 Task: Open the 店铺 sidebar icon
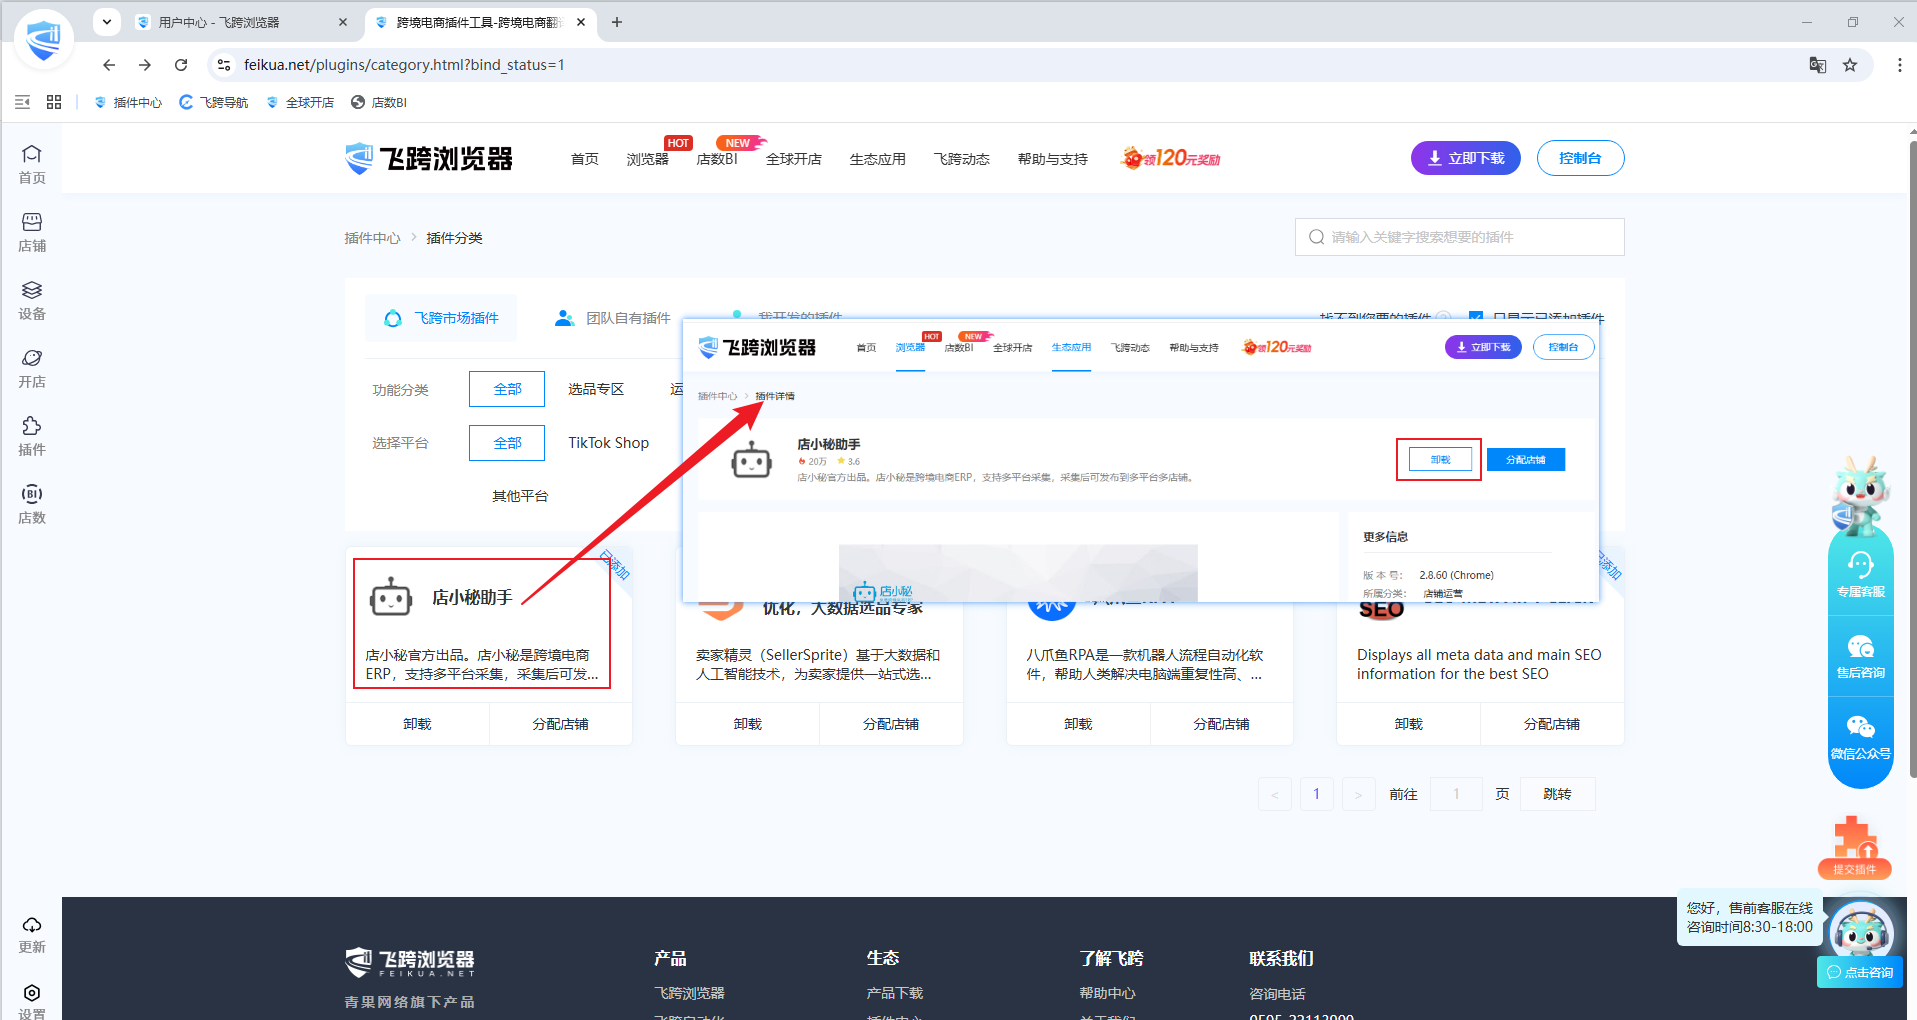(x=32, y=232)
